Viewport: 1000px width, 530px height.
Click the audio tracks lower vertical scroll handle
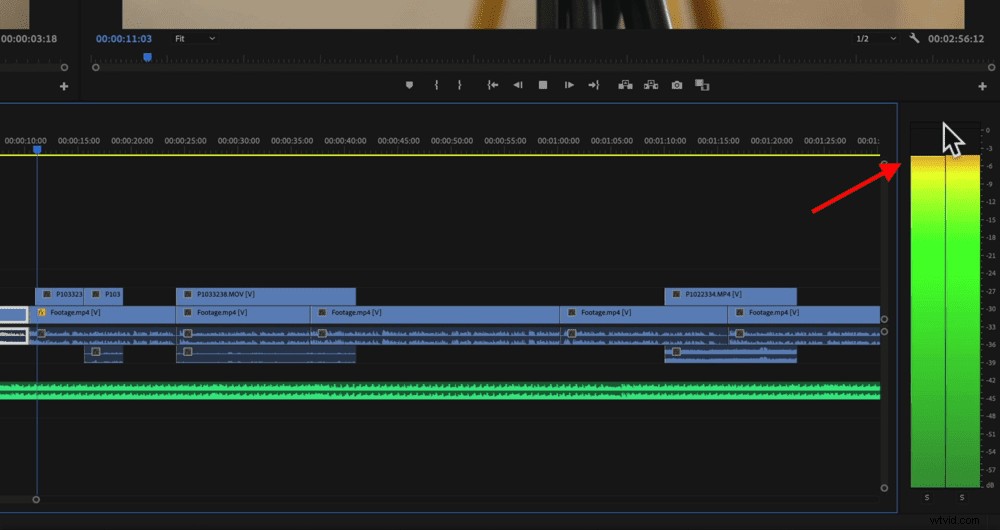(x=884, y=488)
